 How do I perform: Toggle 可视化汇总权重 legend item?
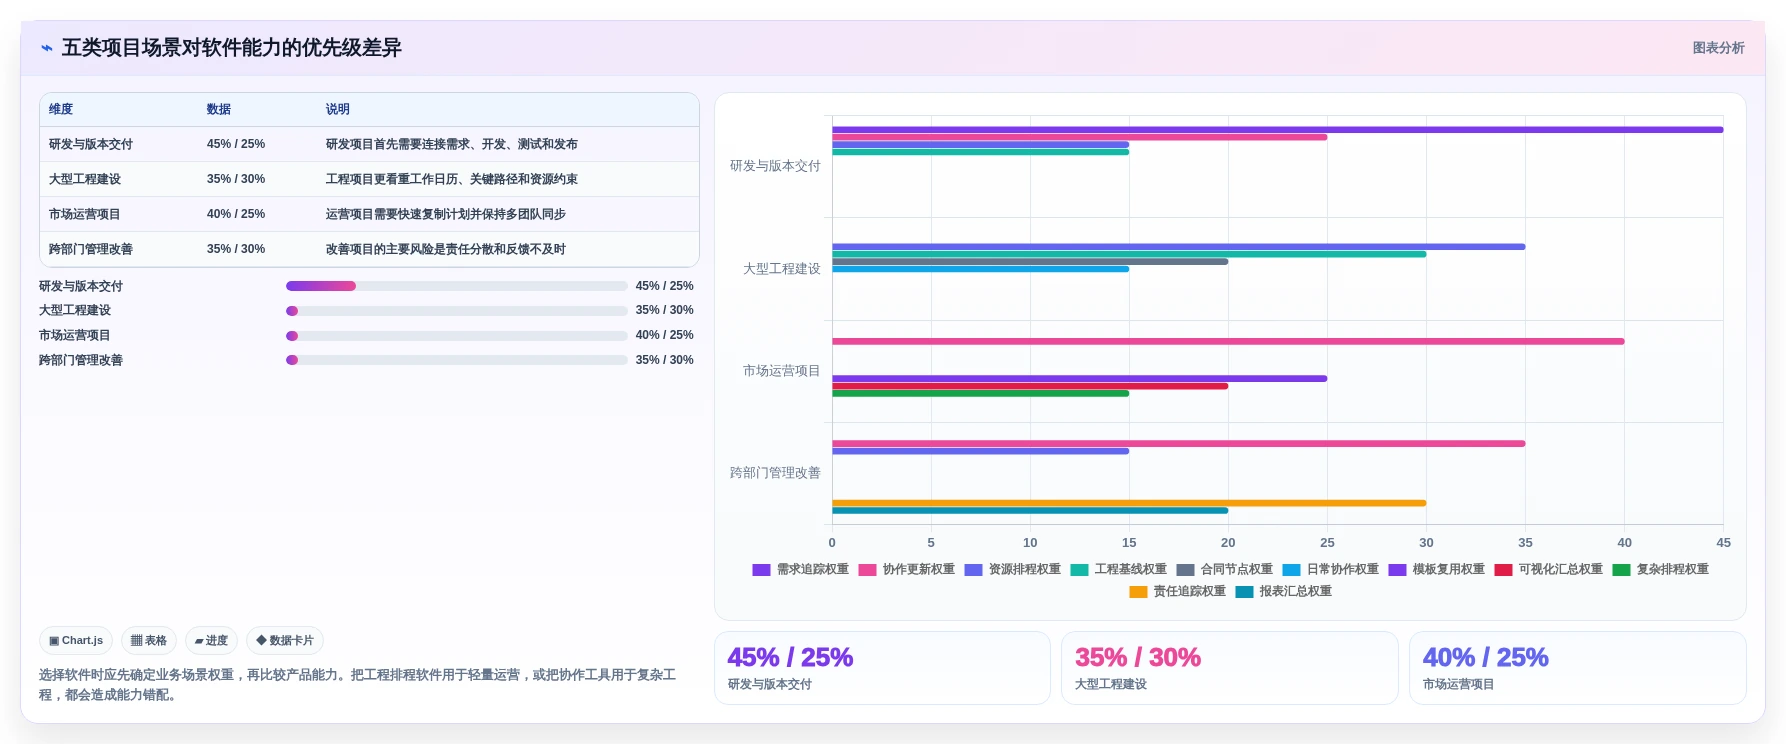coord(1548,570)
